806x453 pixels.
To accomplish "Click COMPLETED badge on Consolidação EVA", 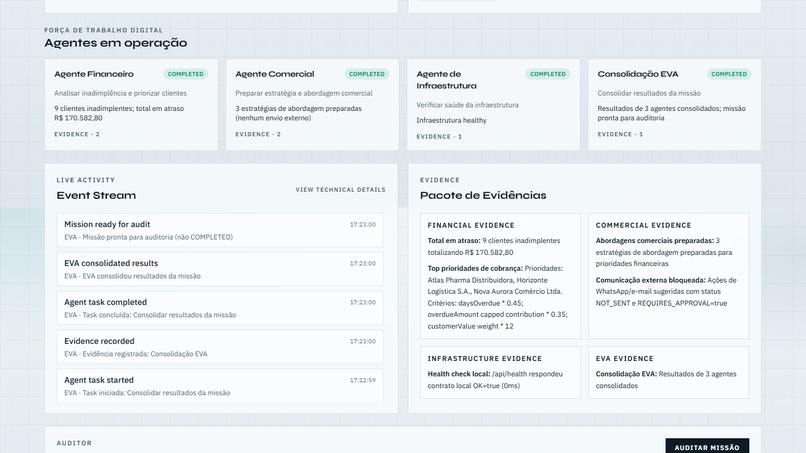I will [729, 74].
